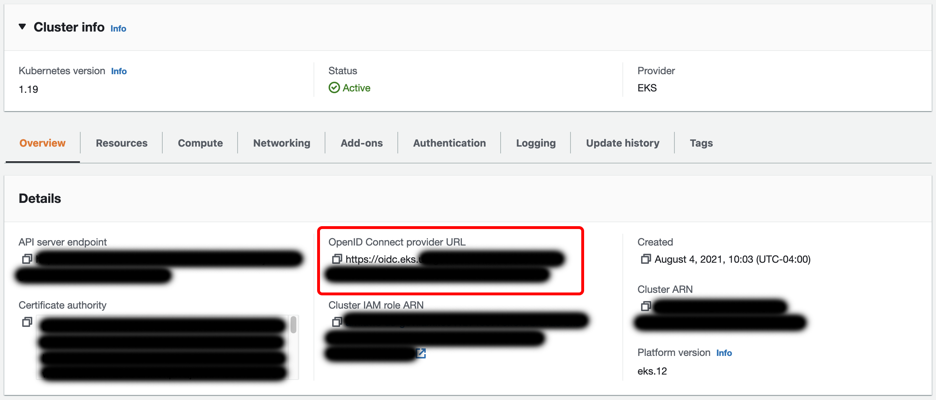Click the Certificate authority scrollbar

(x=293, y=326)
